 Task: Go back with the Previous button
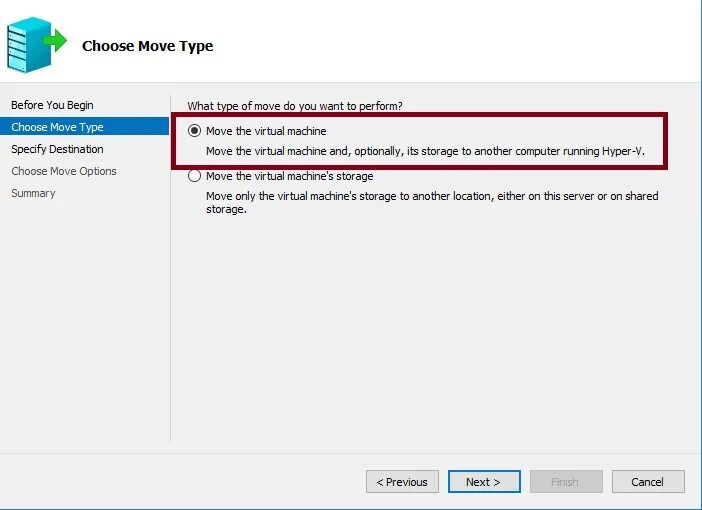click(402, 482)
